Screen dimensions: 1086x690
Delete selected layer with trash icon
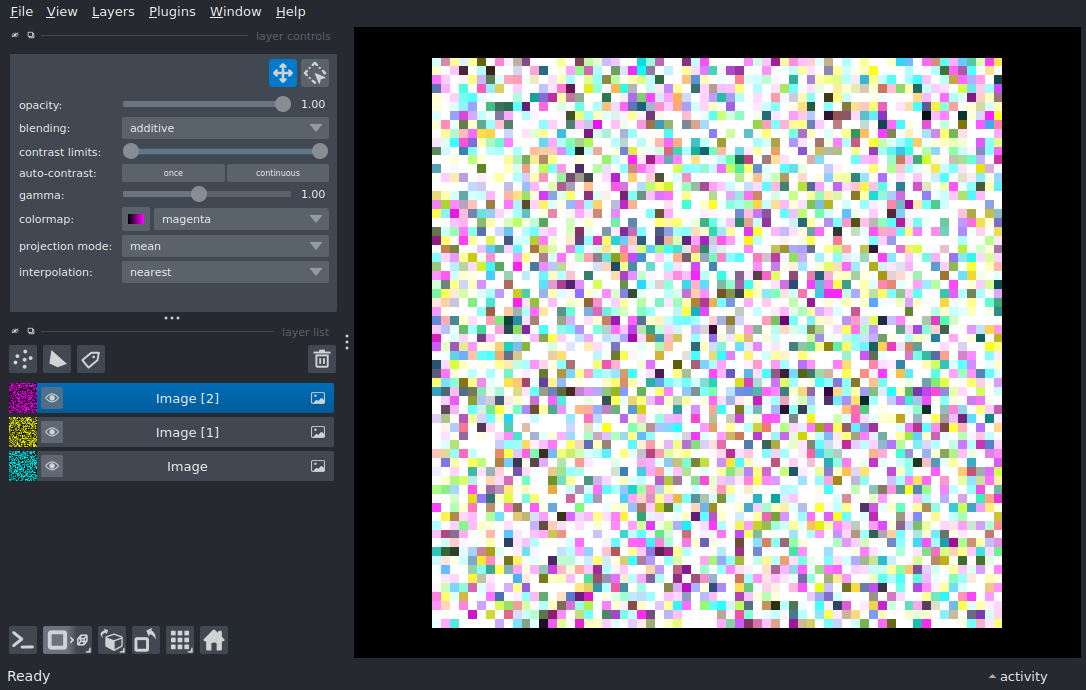(321, 359)
